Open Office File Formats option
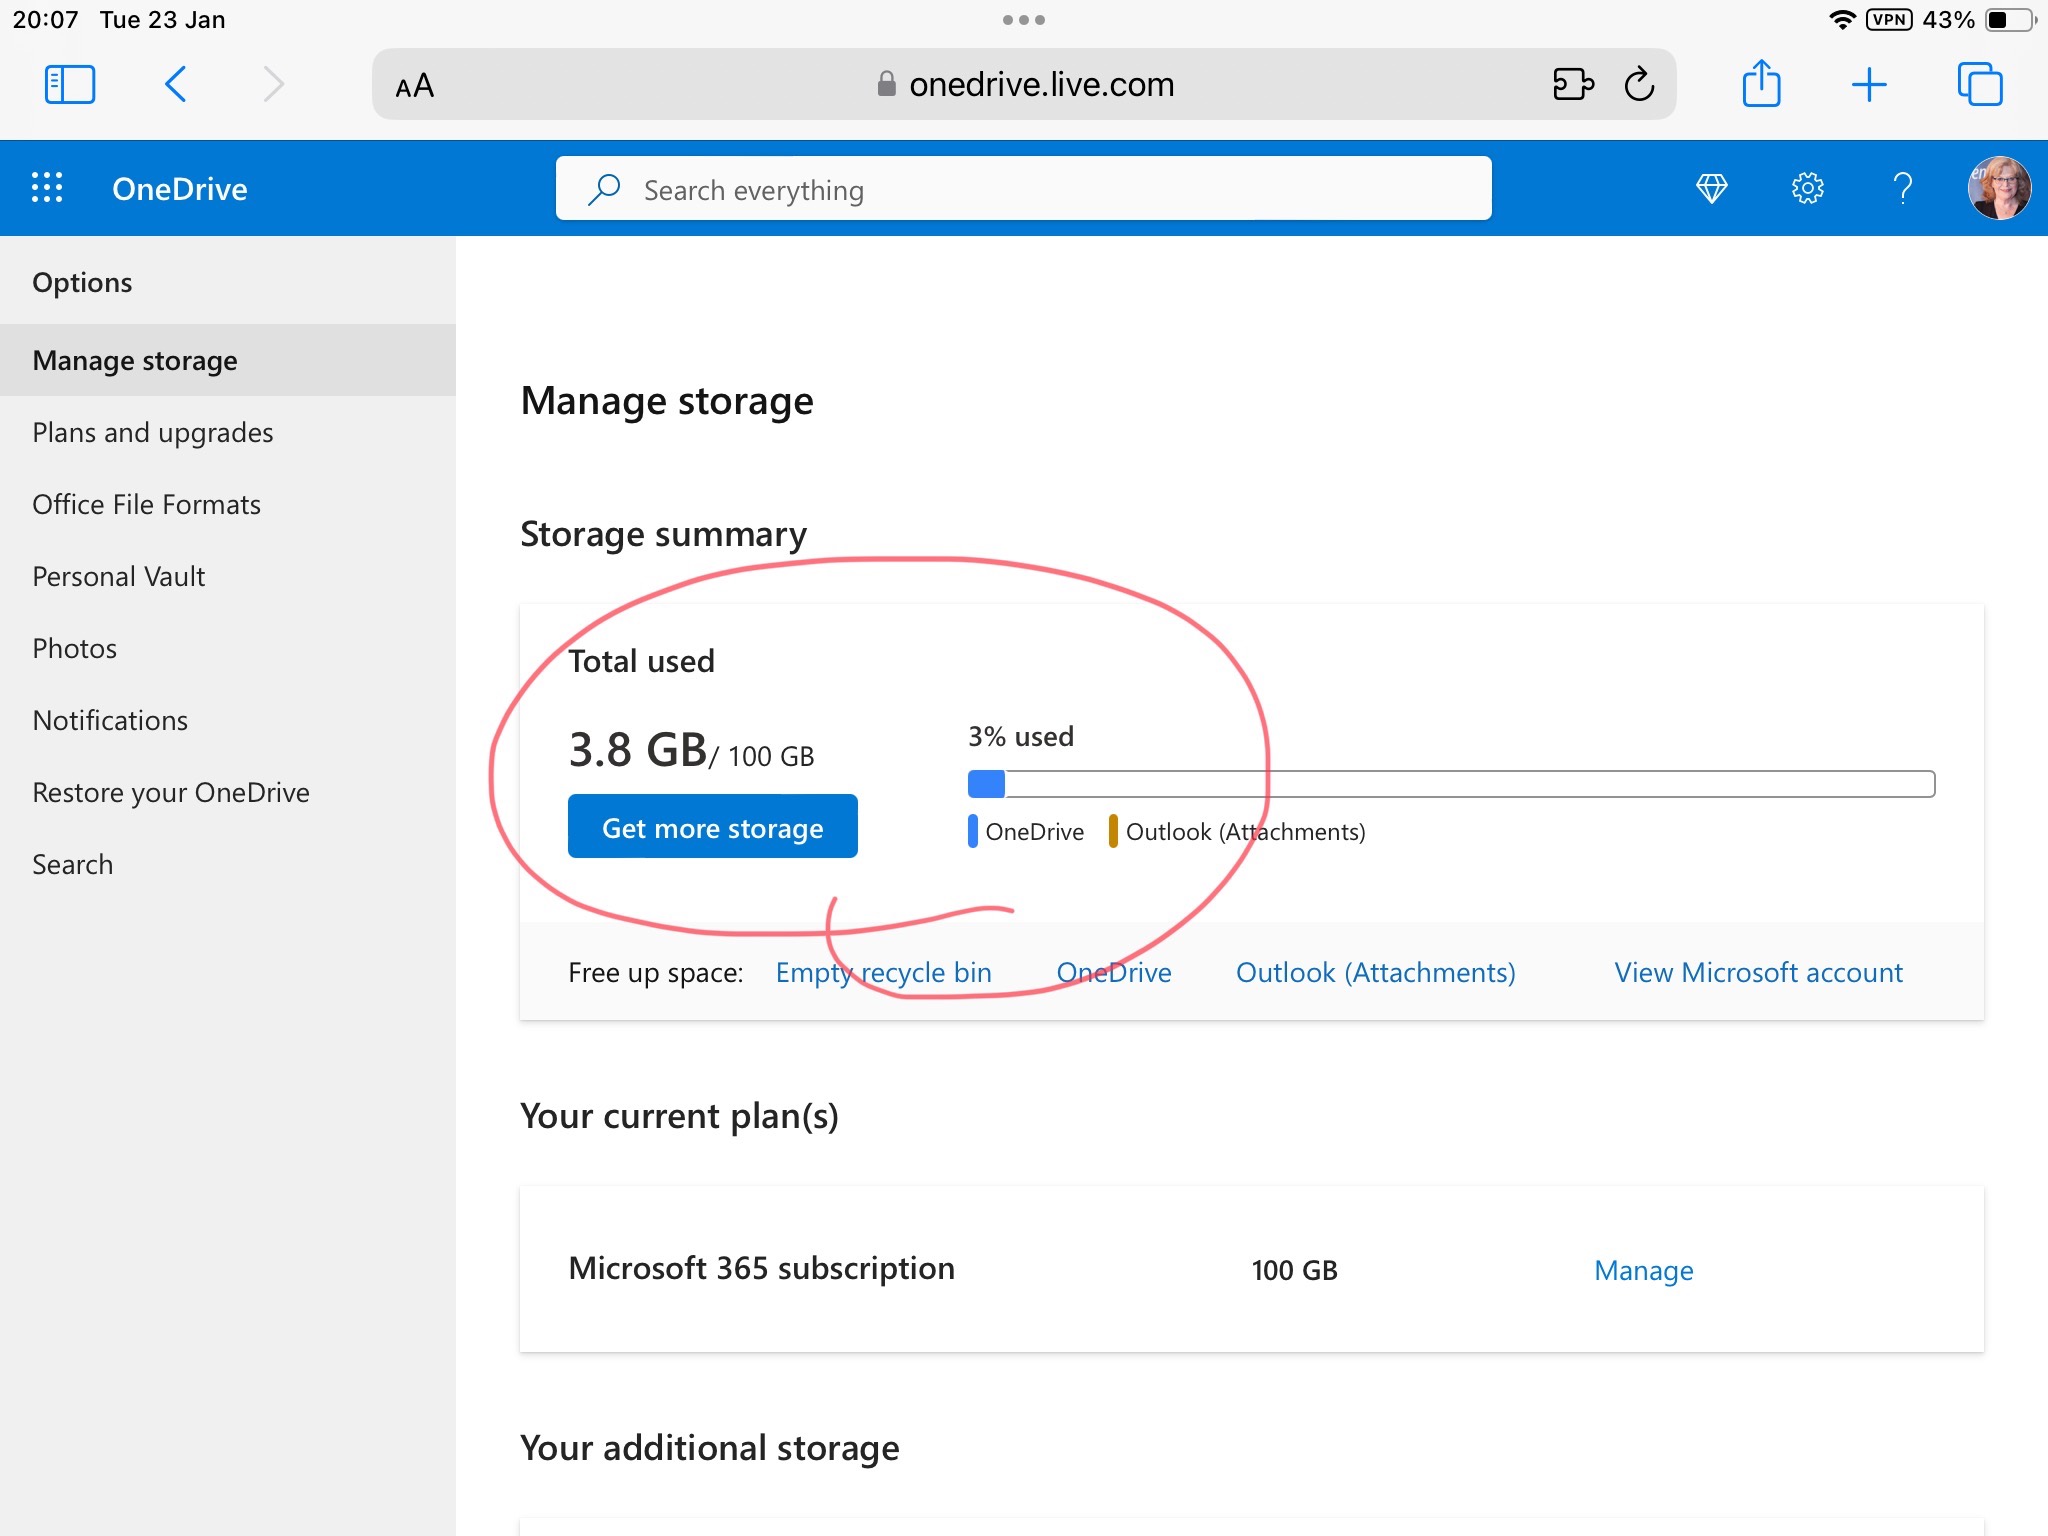2048x1536 pixels. 228,504
